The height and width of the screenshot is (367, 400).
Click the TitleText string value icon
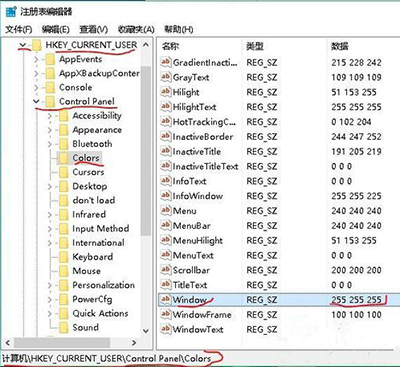166,285
